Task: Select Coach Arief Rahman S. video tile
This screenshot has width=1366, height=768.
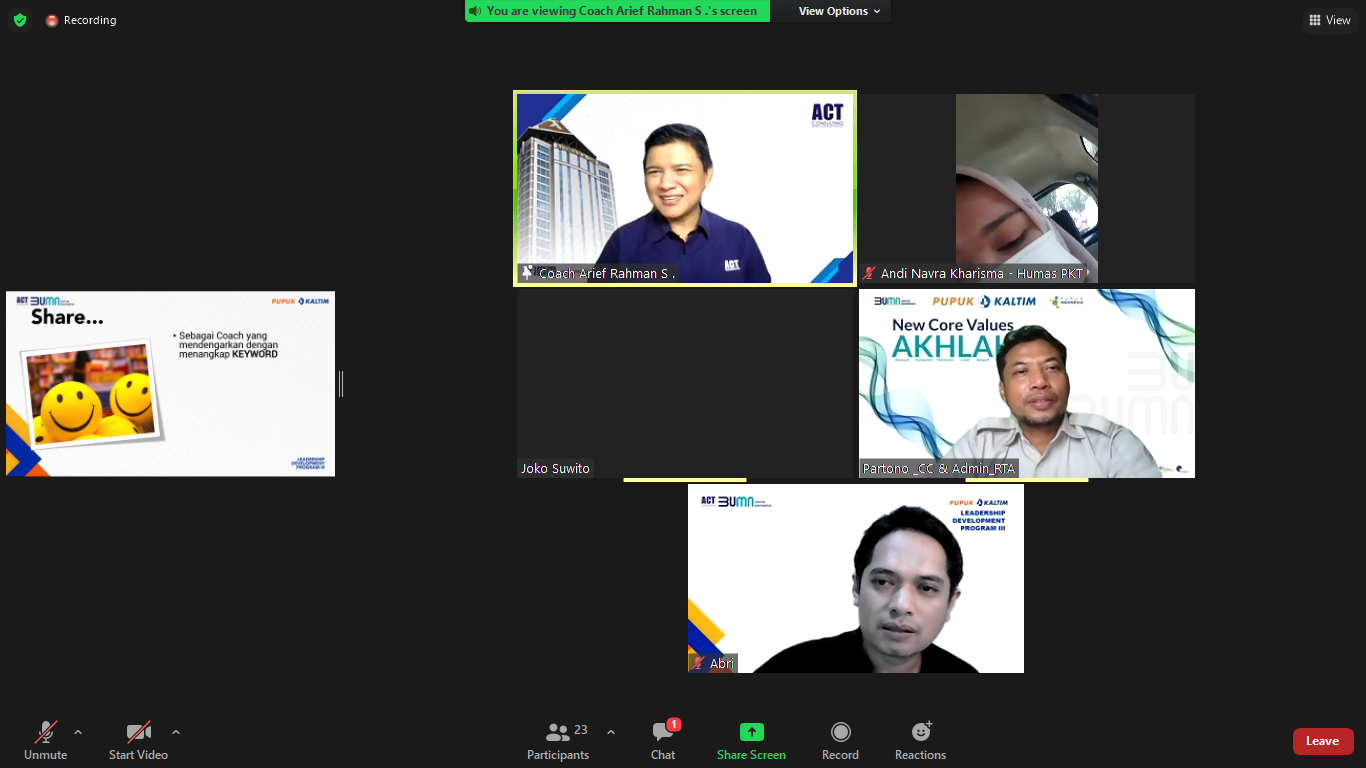Action: [685, 189]
